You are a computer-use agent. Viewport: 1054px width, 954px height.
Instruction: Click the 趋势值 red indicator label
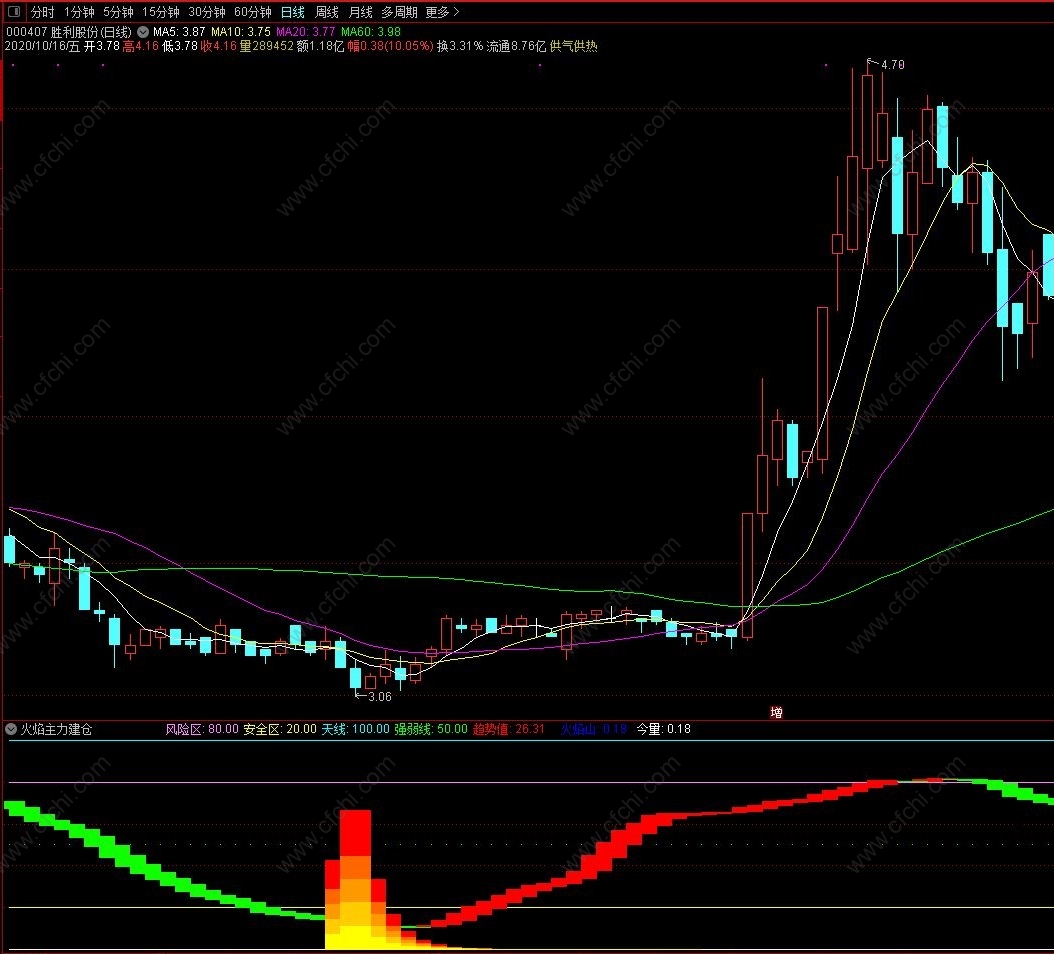click(x=508, y=729)
